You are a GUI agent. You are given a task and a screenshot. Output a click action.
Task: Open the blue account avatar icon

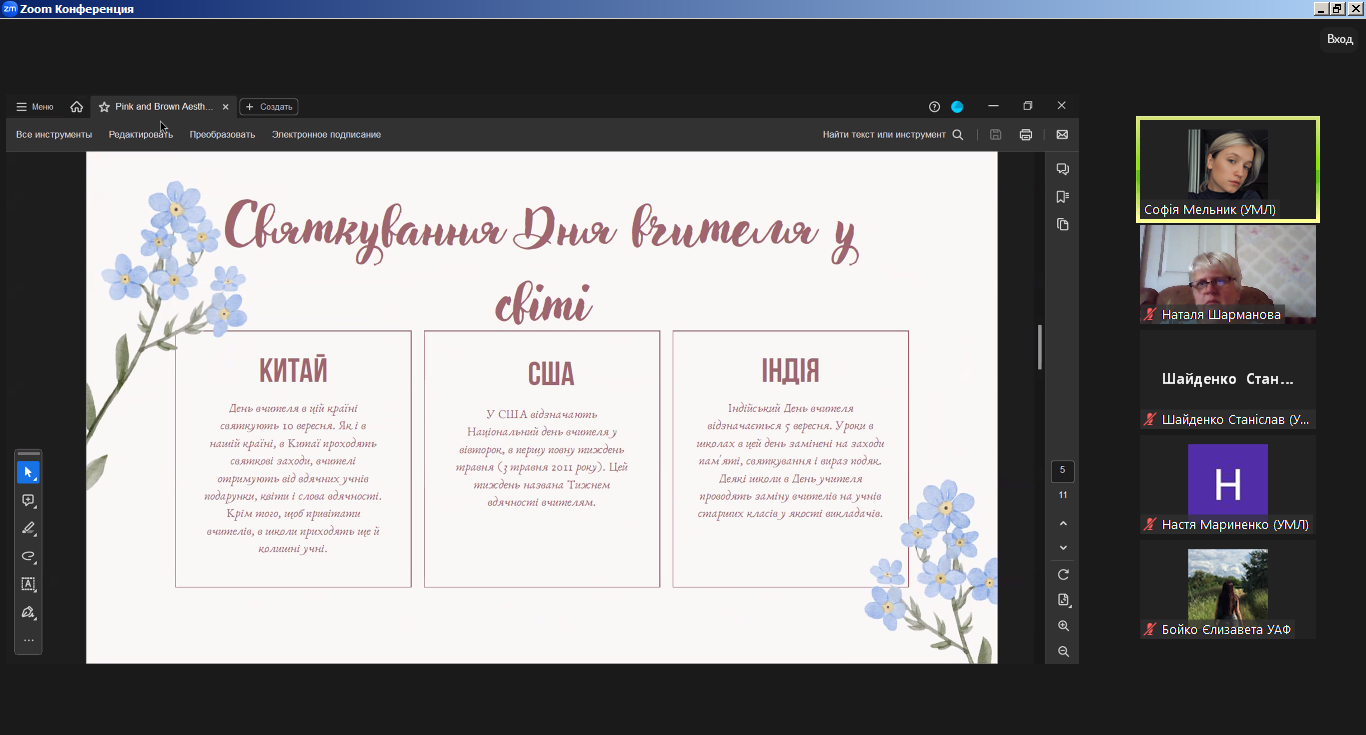point(957,106)
